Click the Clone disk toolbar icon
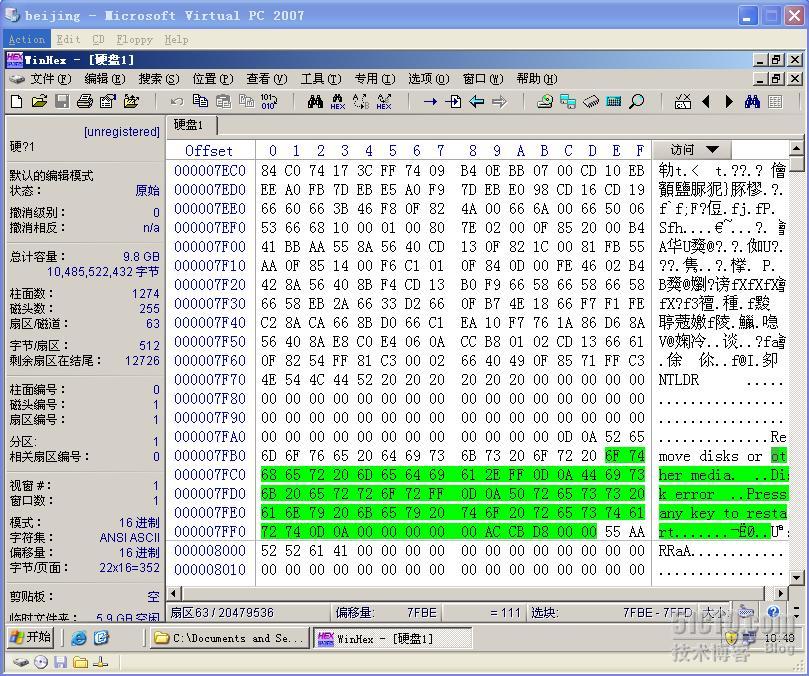Screen dimensions: 809x676 [568, 102]
